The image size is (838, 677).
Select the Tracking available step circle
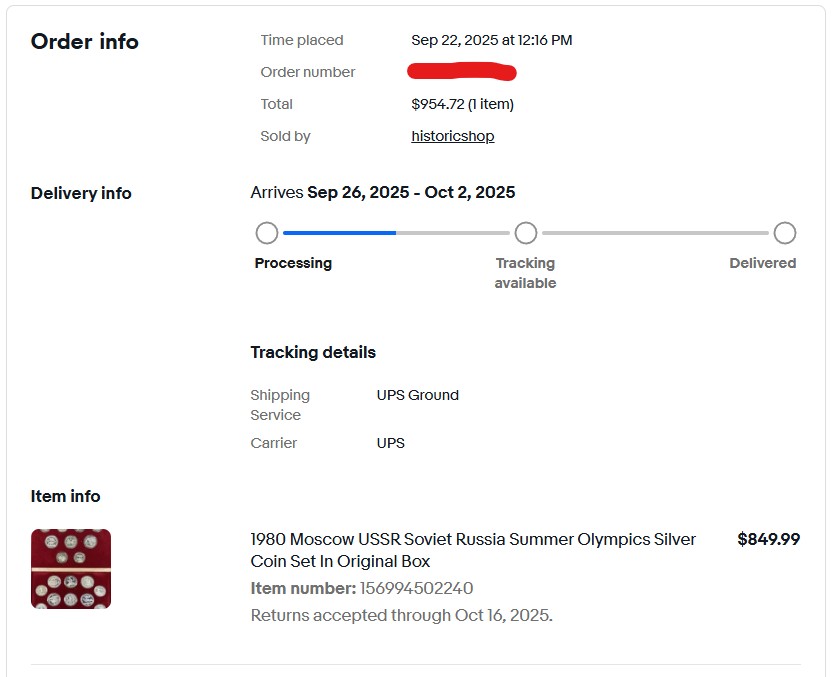tap(526, 233)
